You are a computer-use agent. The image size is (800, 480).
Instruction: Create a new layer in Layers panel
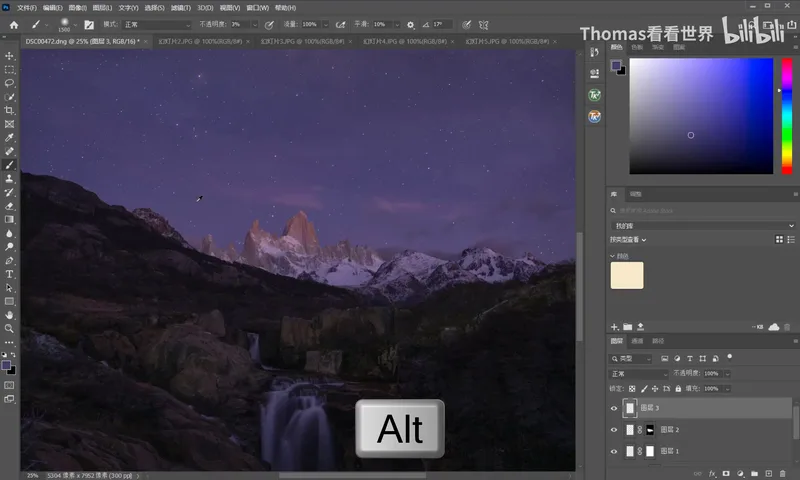pos(769,473)
